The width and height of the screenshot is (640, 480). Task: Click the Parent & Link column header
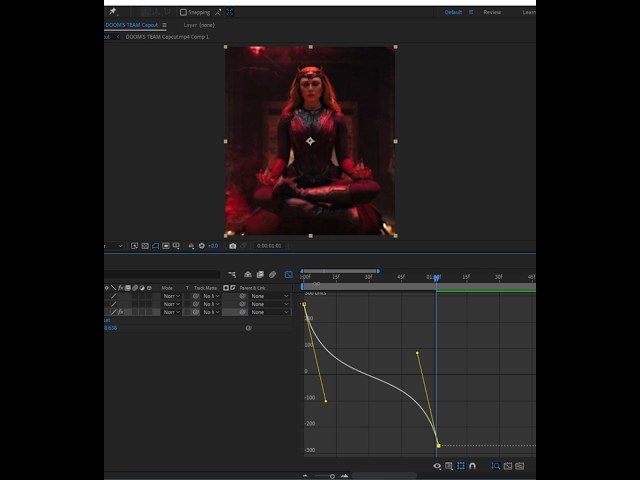252,288
